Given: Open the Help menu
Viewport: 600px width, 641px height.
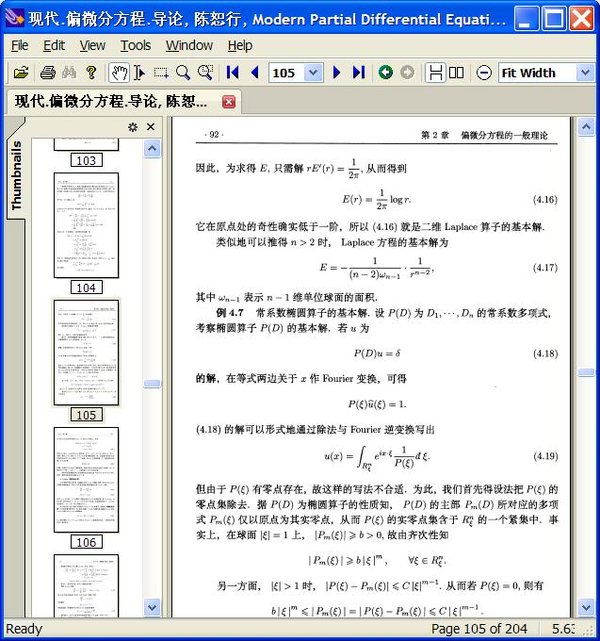Looking at the screenshot, I should point(240,45).
